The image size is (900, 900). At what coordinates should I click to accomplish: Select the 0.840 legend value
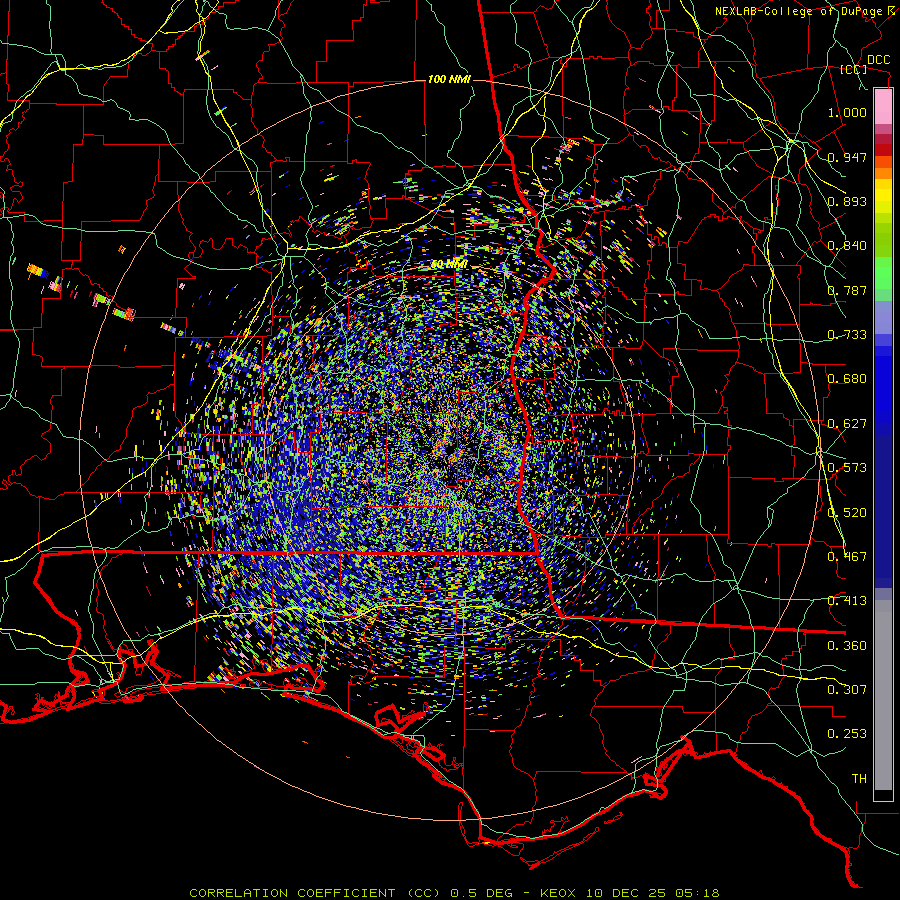coord(847,246)
